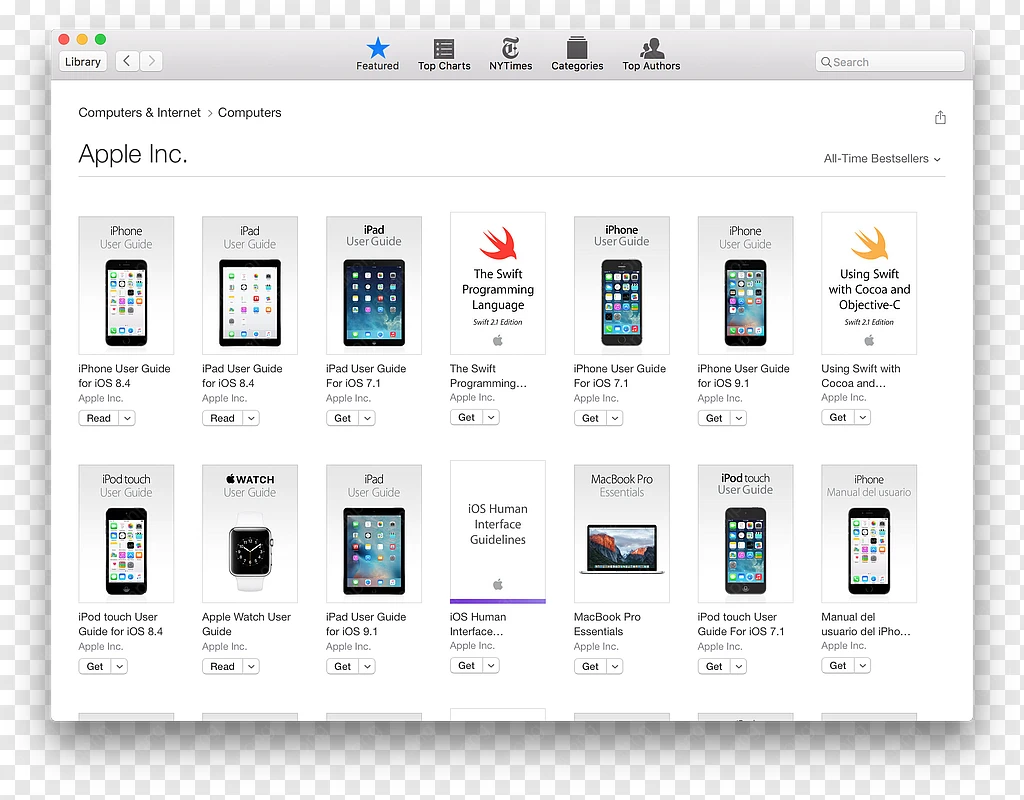Expand arrow beside iPad iOS 8.4 Read
1024x800 pixels.
coord(251,418)
